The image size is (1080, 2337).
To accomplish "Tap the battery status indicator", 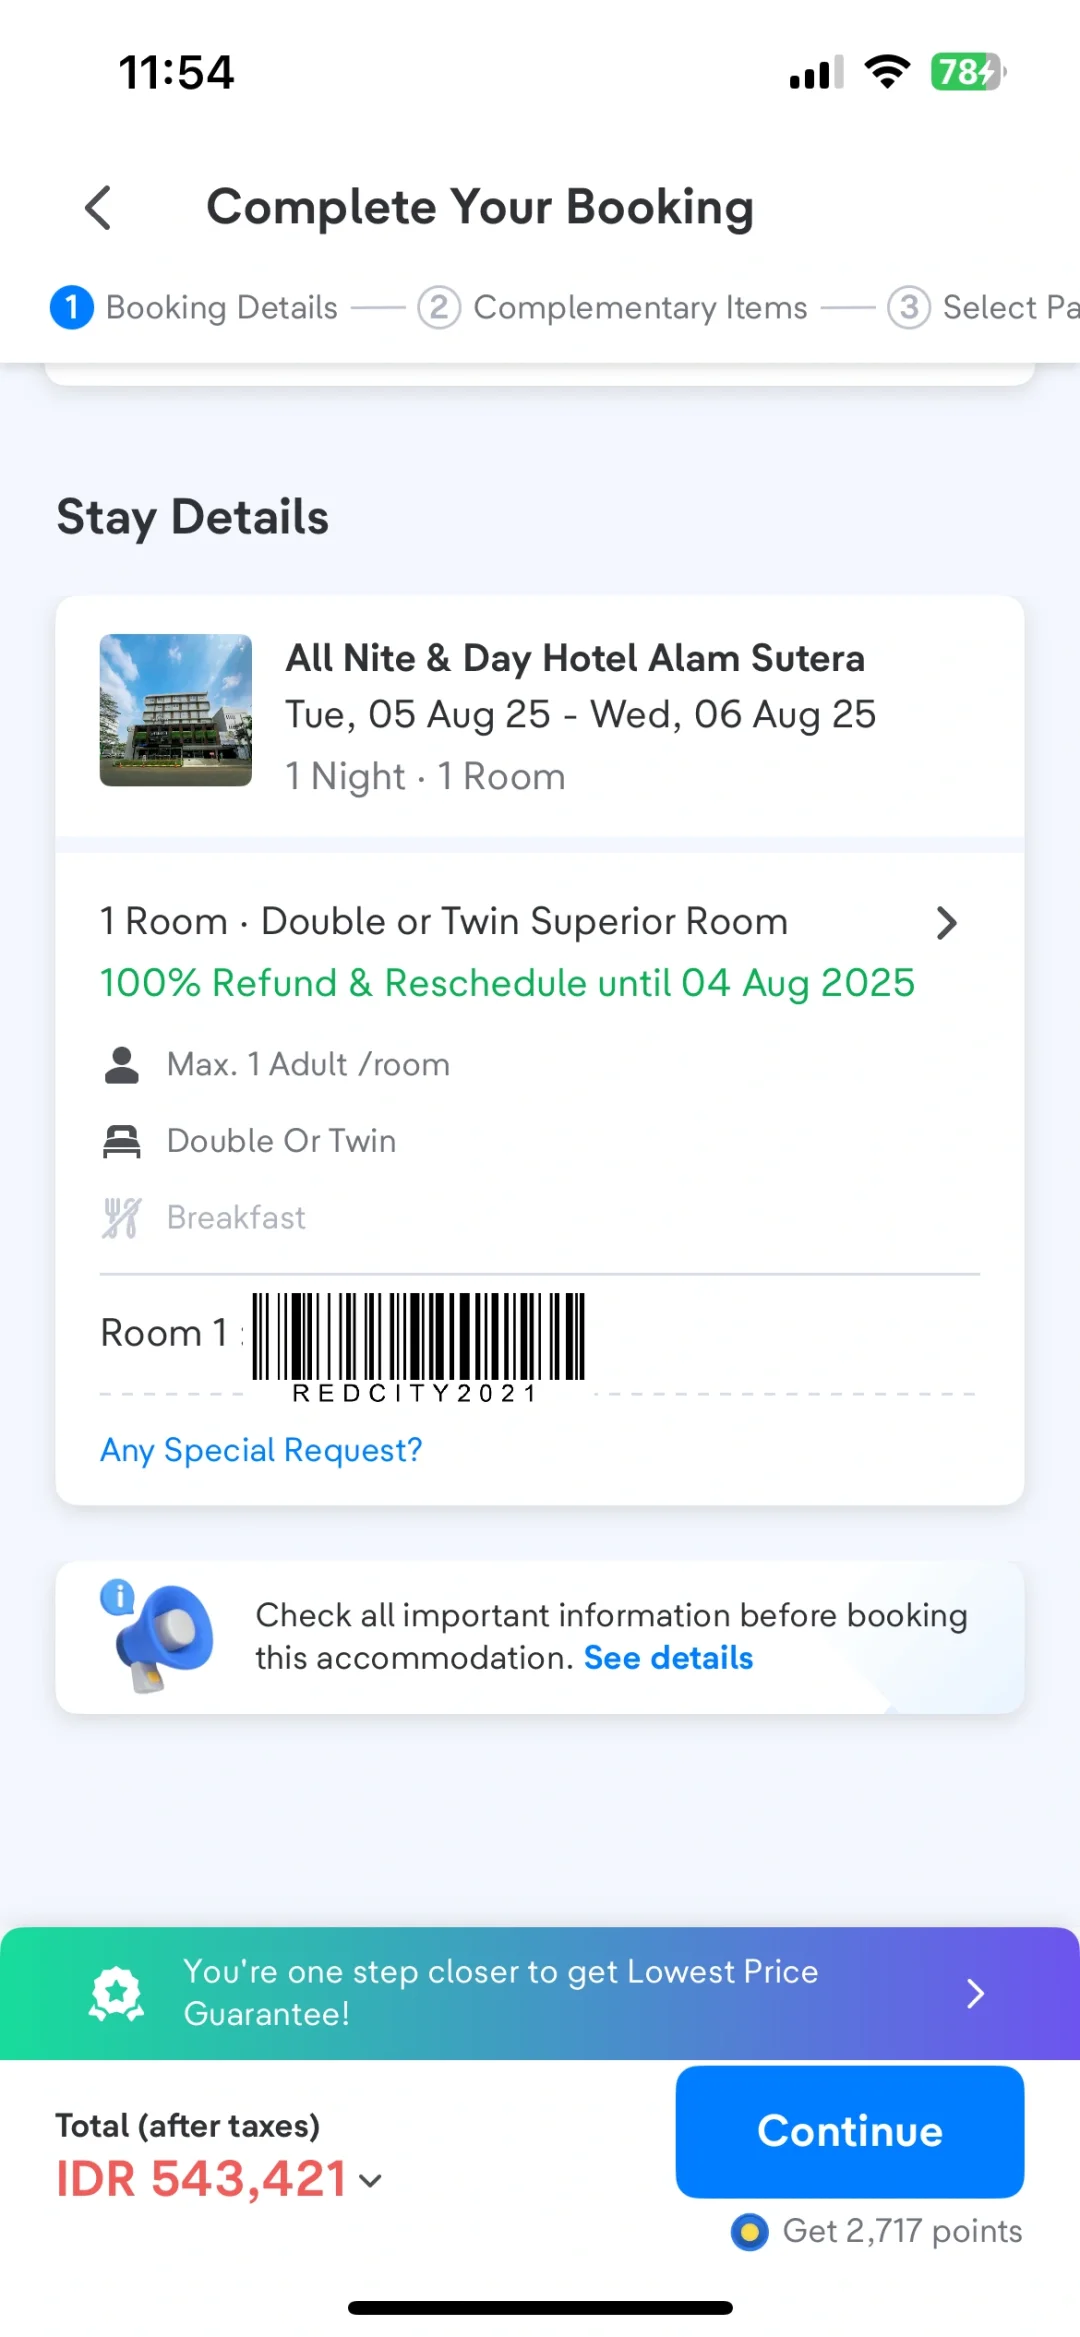I will [966, 72].
